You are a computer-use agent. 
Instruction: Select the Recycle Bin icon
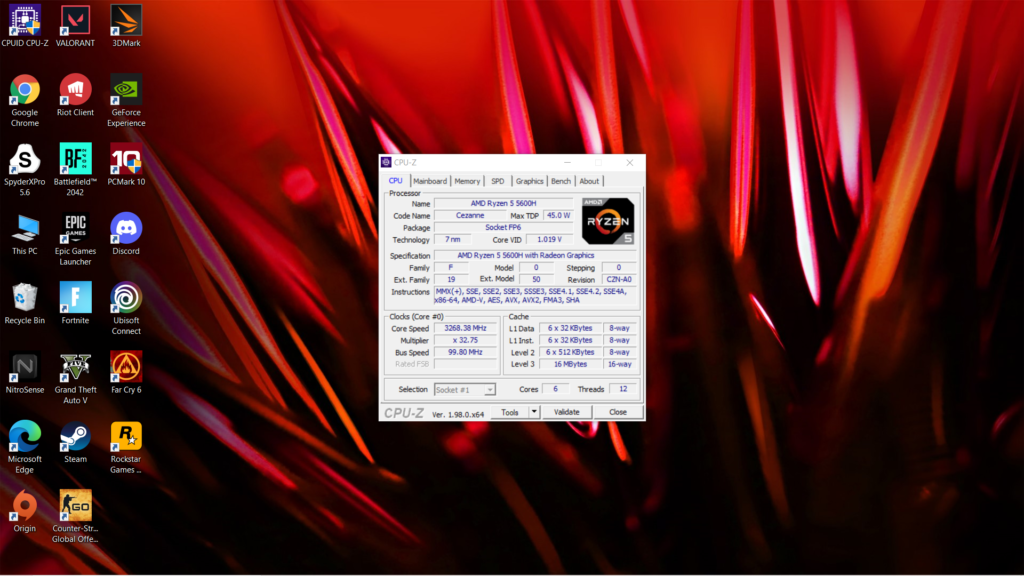pos(25,304)
